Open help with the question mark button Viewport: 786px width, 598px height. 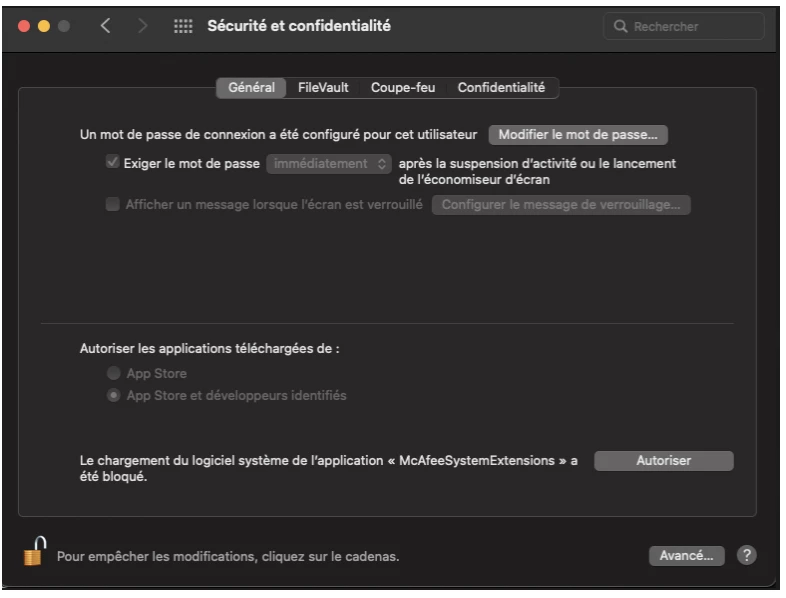[x=746, y=555]
